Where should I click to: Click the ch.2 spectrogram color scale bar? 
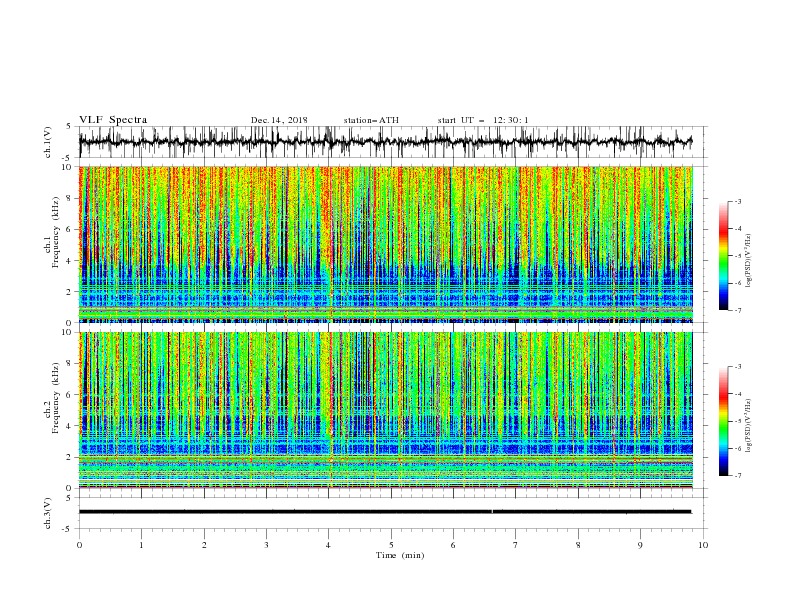723,421
